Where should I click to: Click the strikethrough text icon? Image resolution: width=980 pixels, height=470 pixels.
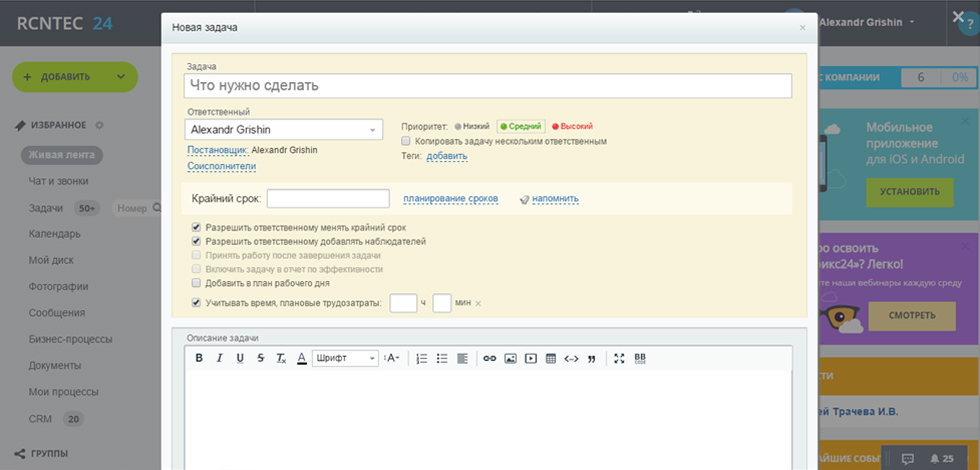(x=260, y=358)
